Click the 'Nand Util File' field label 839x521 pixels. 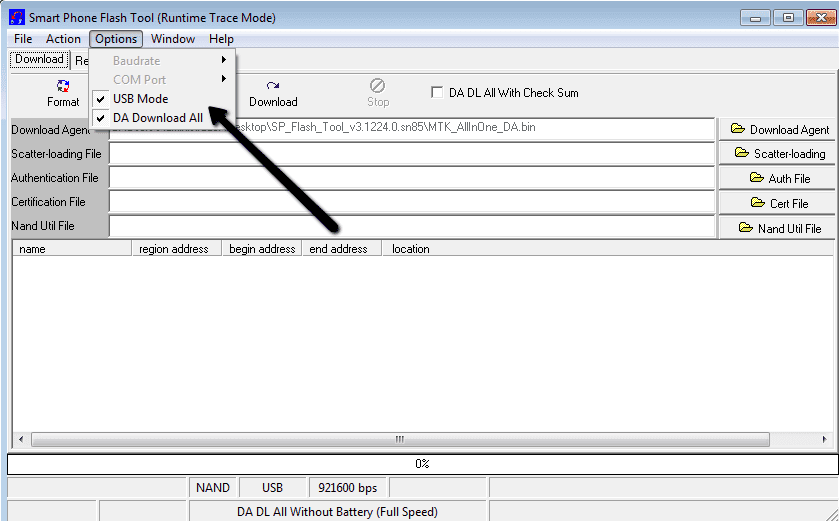coord(43,226)
